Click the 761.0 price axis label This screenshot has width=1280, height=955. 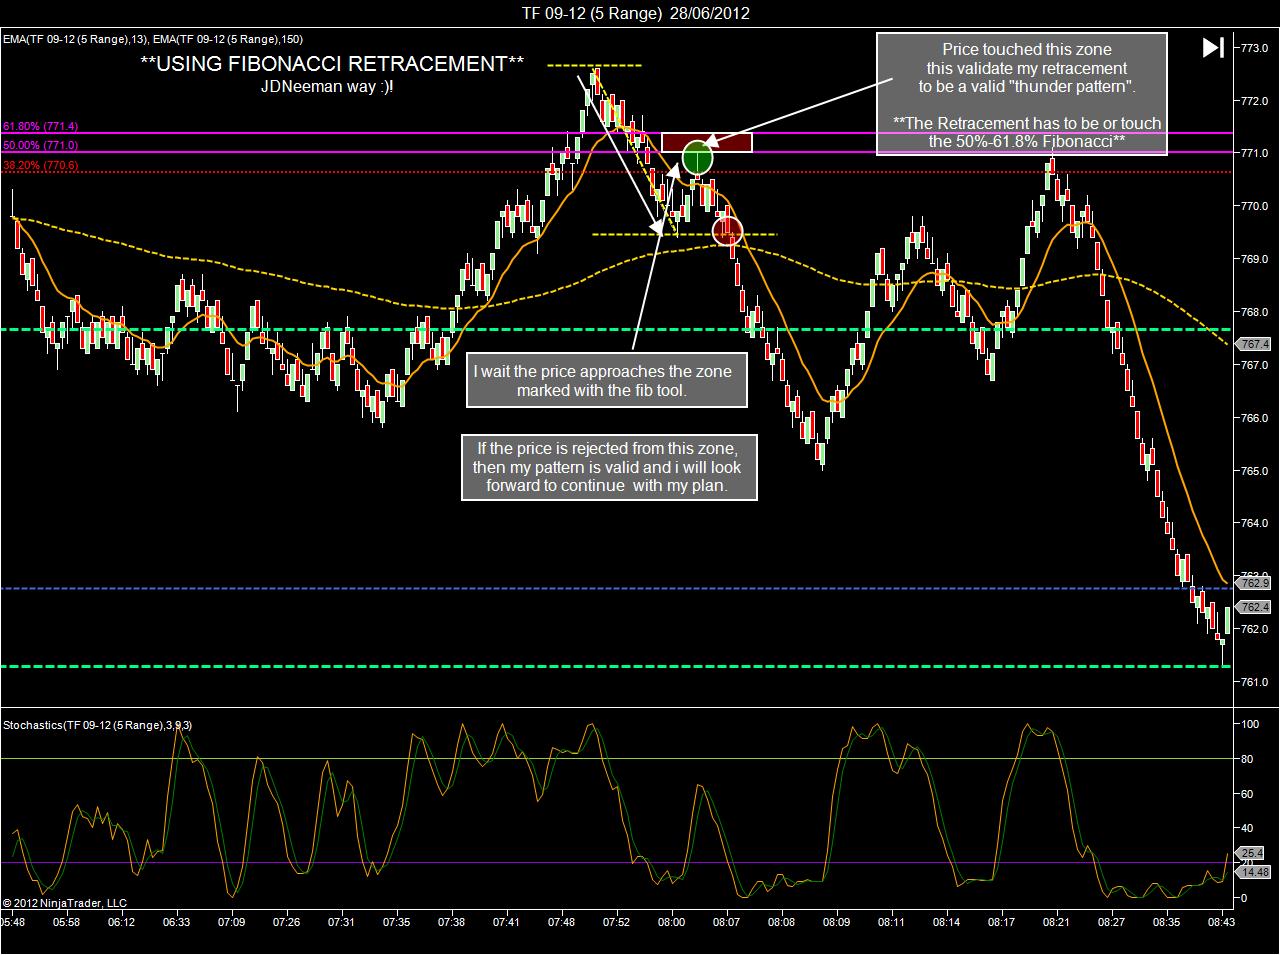click(x=1254, y=683)
